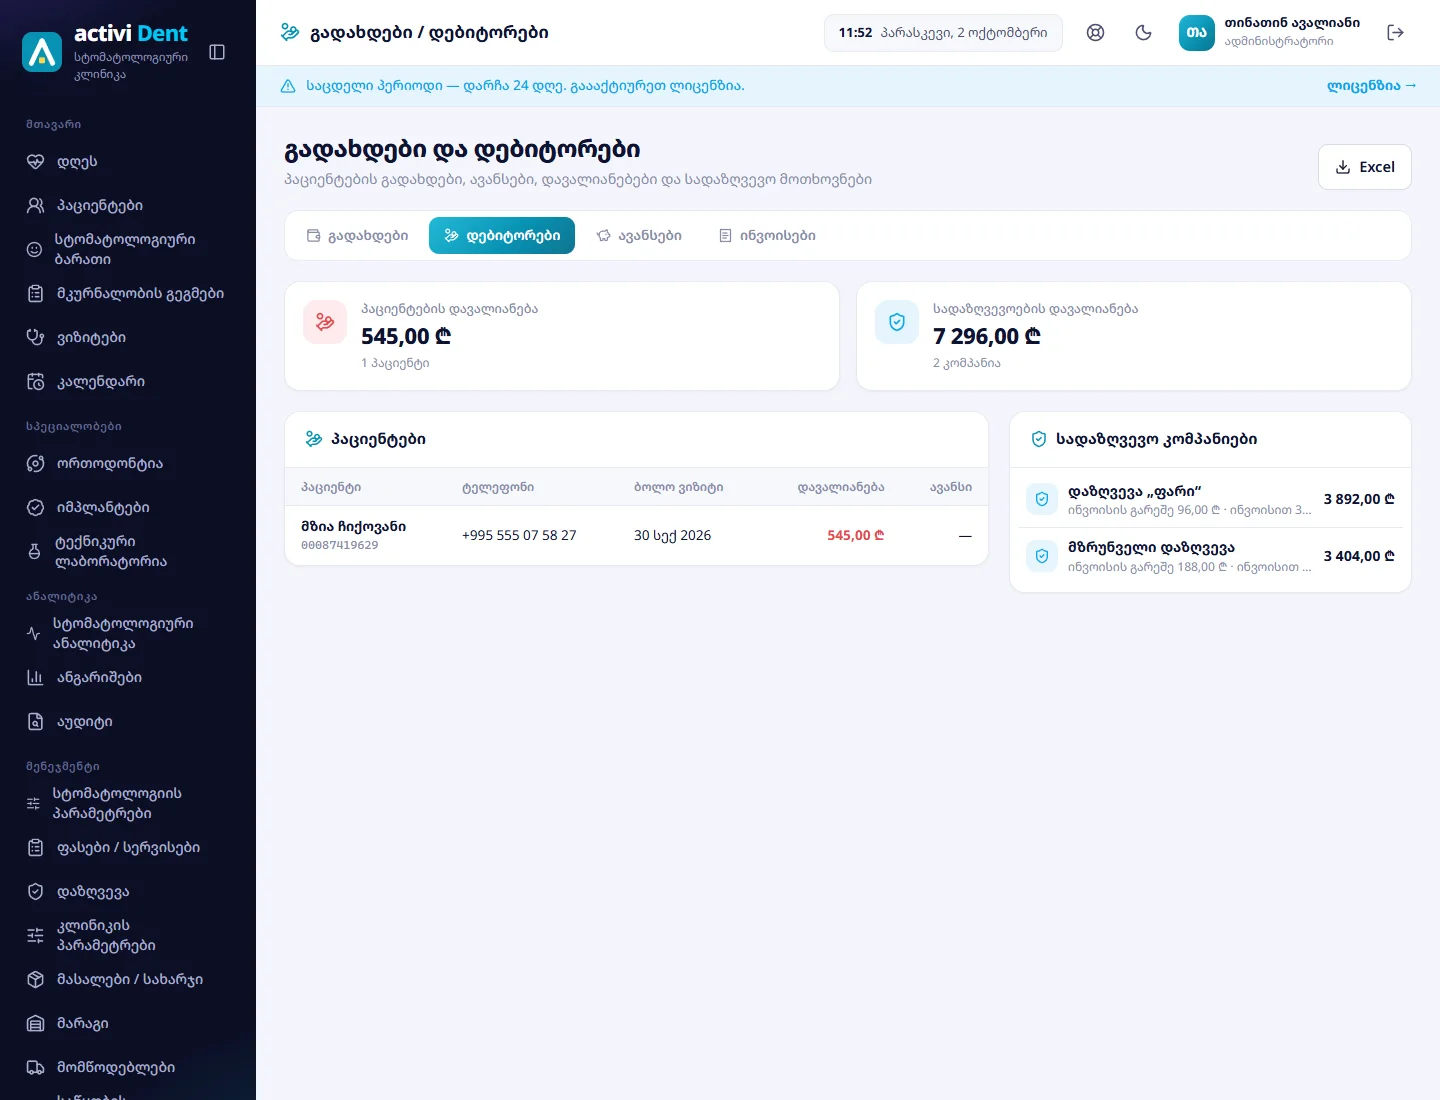Open მარაგი in sidebar
Screen dimensions: 1440x1100
(x=128, y=1023)
